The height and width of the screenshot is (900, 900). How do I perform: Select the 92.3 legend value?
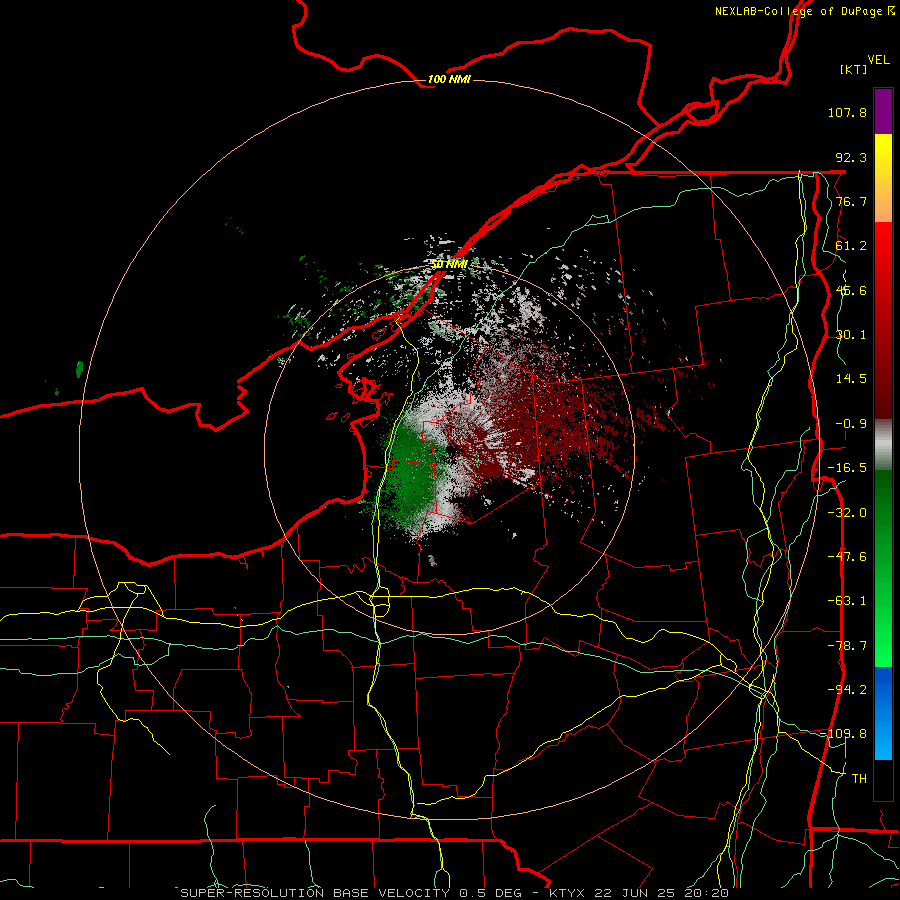[851, 157]
